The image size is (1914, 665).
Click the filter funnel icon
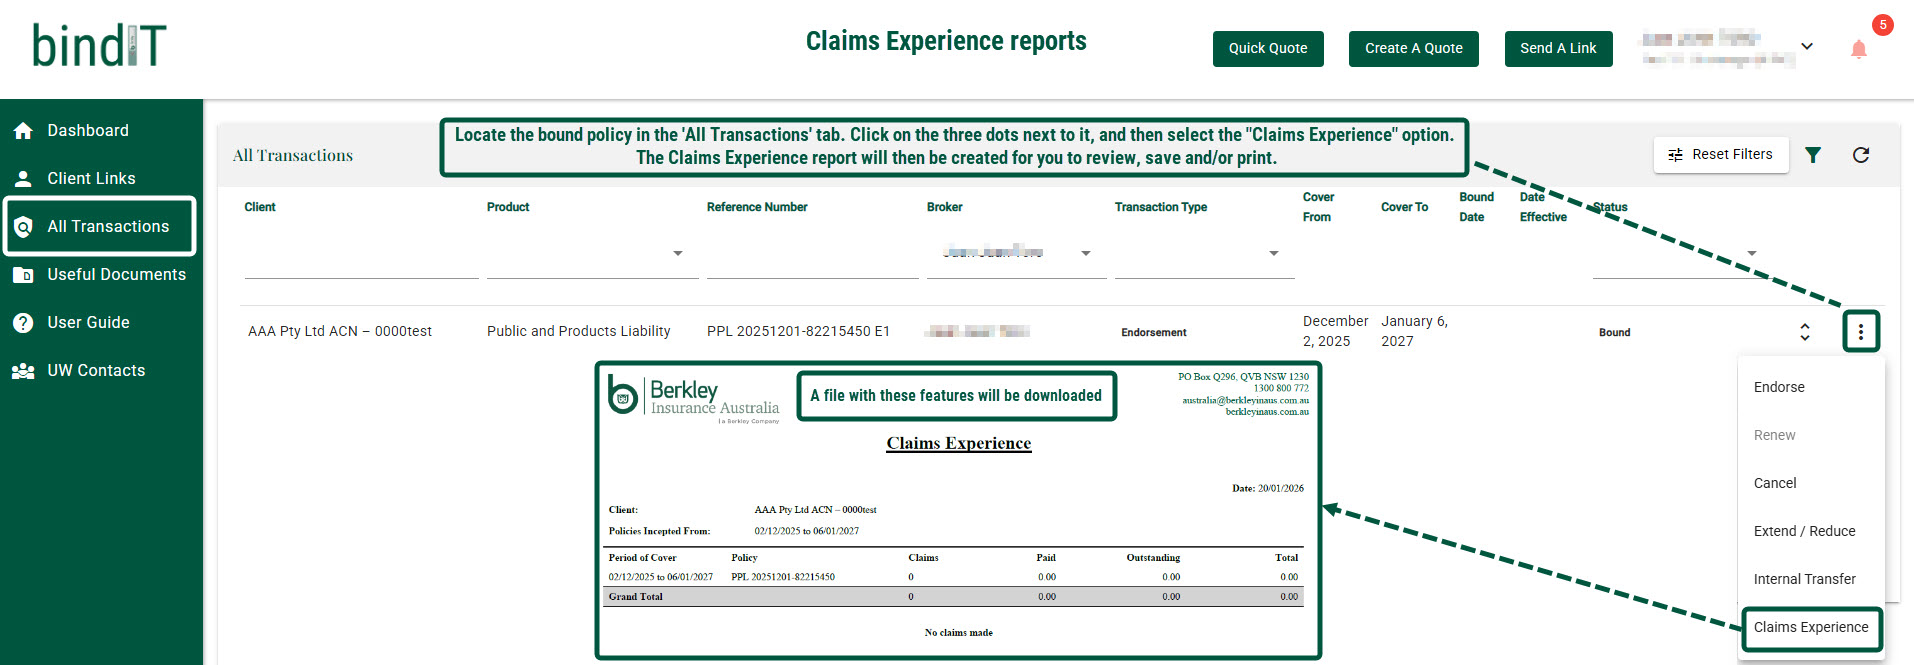tap(1813, 155)
